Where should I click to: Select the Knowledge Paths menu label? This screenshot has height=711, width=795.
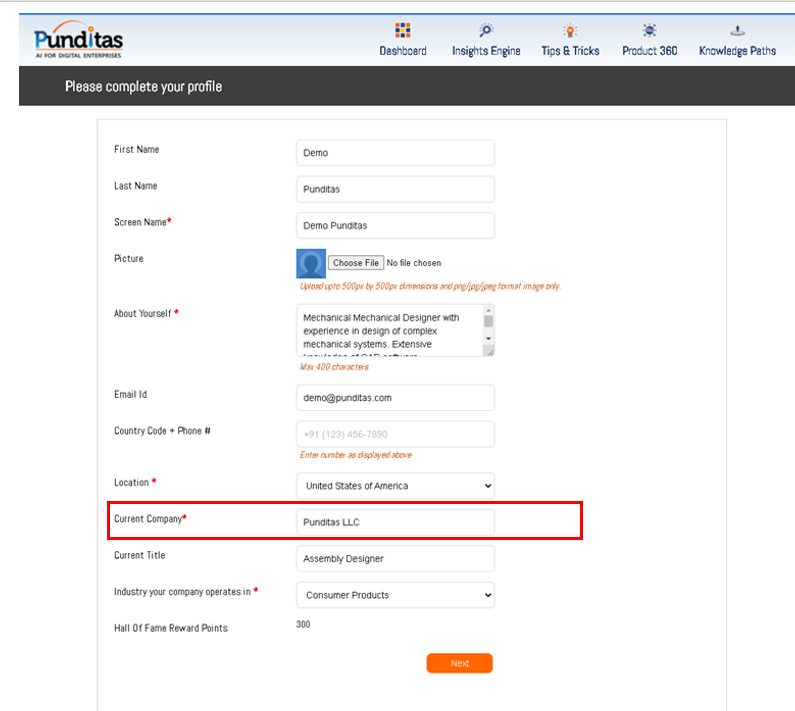[737, 51]
